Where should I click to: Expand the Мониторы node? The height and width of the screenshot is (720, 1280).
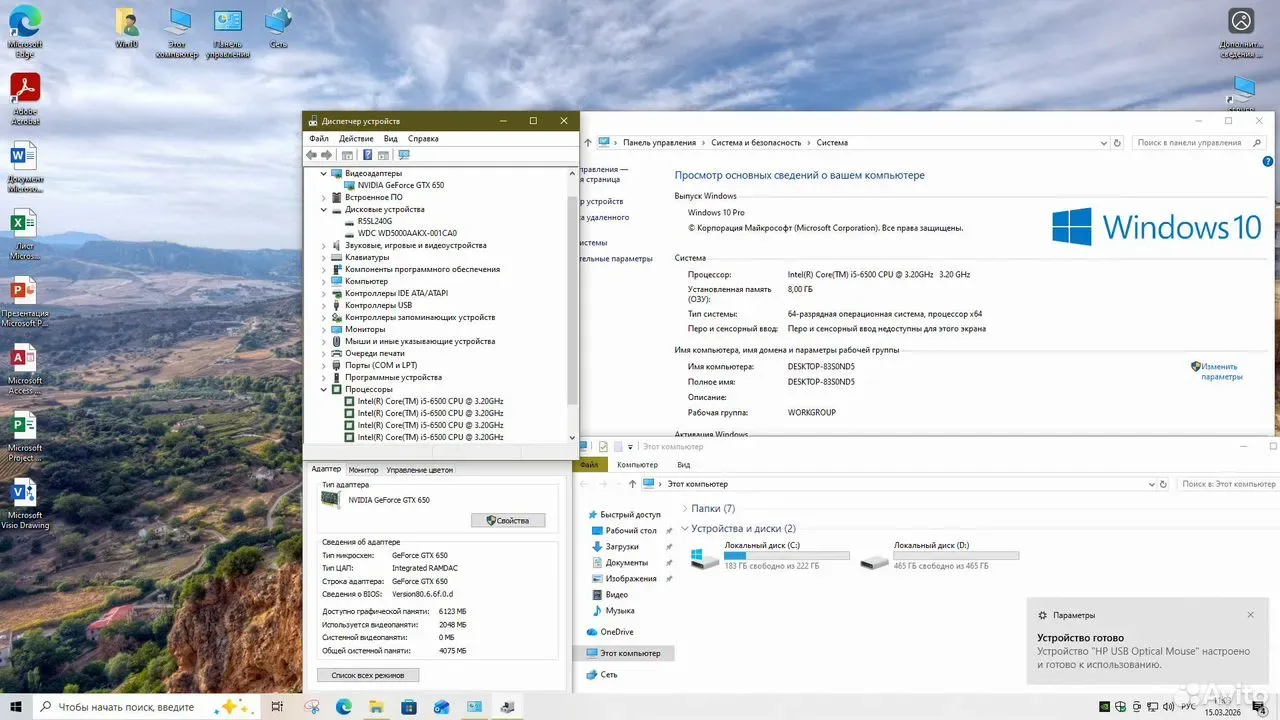(323, 329)
